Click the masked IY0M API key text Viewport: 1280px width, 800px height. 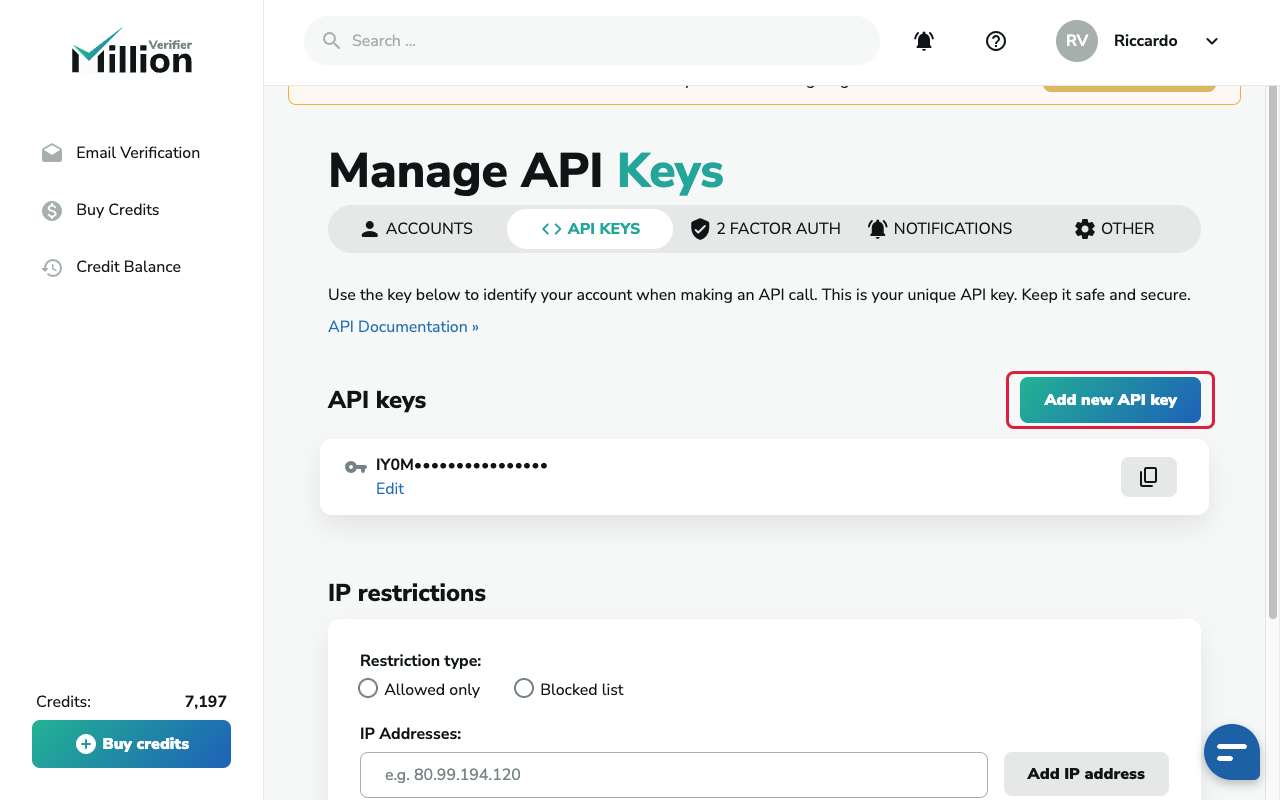pyautogui.click(x=462, y=465)
